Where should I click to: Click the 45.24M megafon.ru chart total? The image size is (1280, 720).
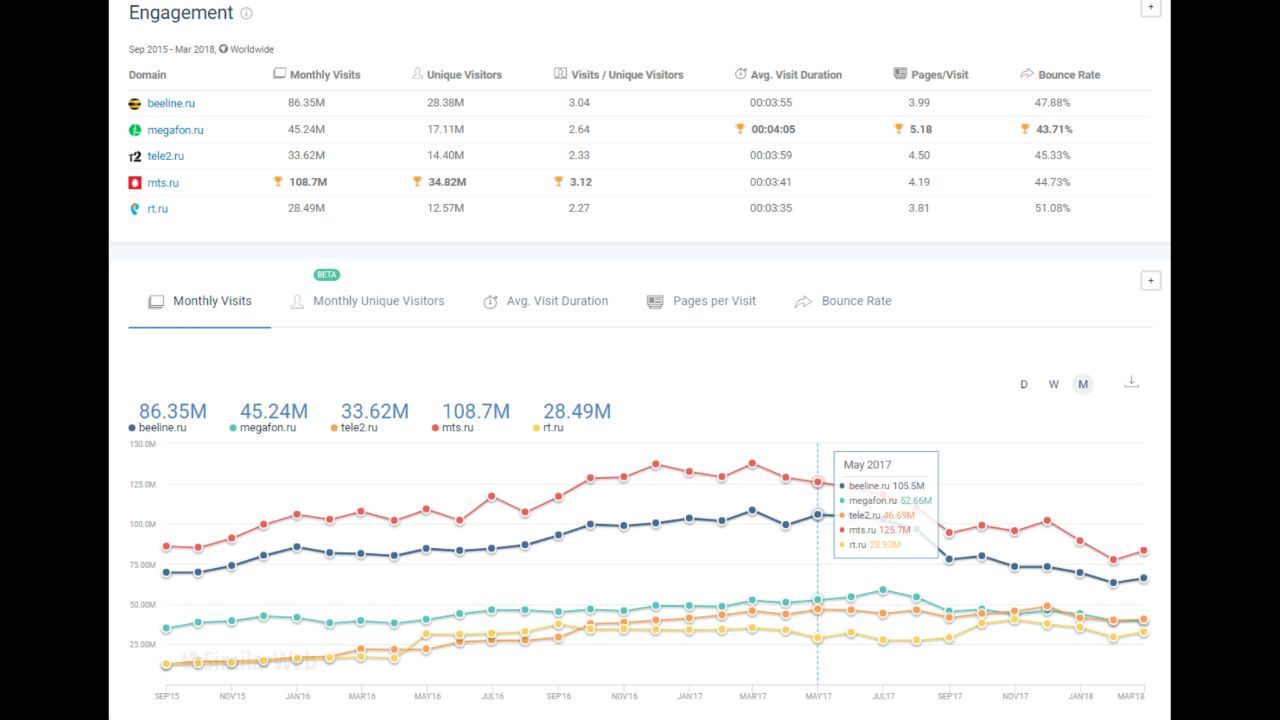point(274,411)
